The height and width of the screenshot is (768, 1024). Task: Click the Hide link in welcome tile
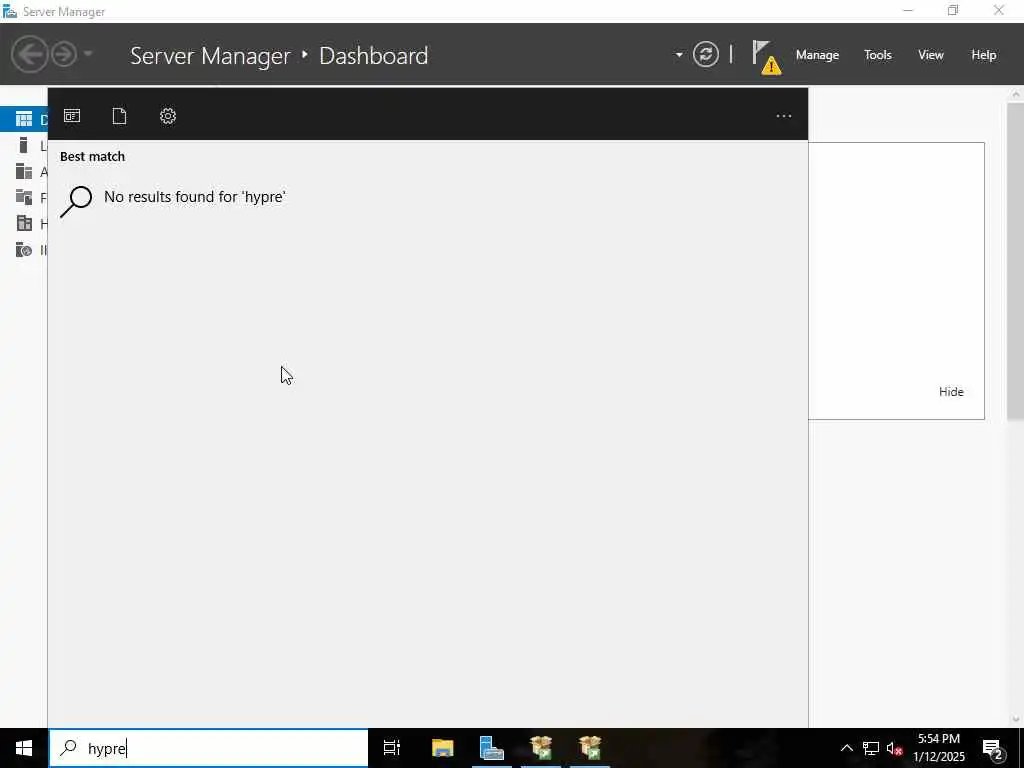951,392
